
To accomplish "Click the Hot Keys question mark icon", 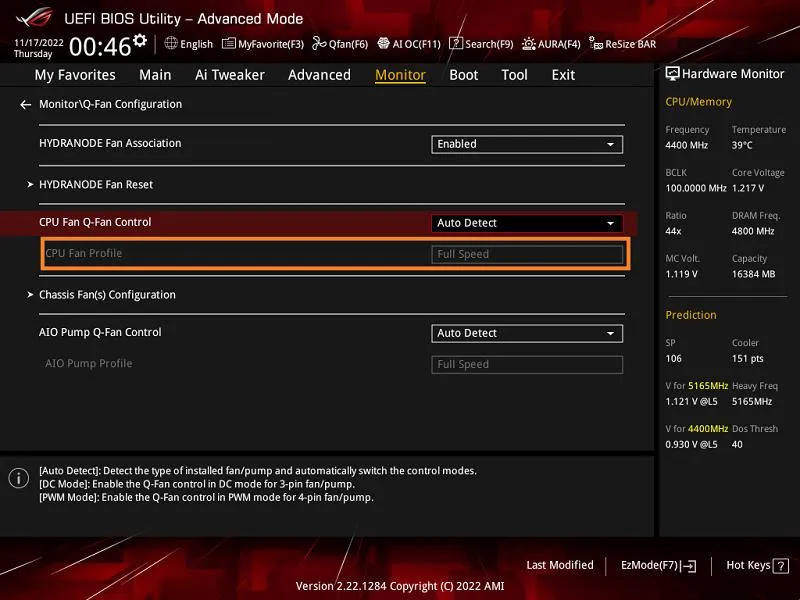I will [781, 565].
